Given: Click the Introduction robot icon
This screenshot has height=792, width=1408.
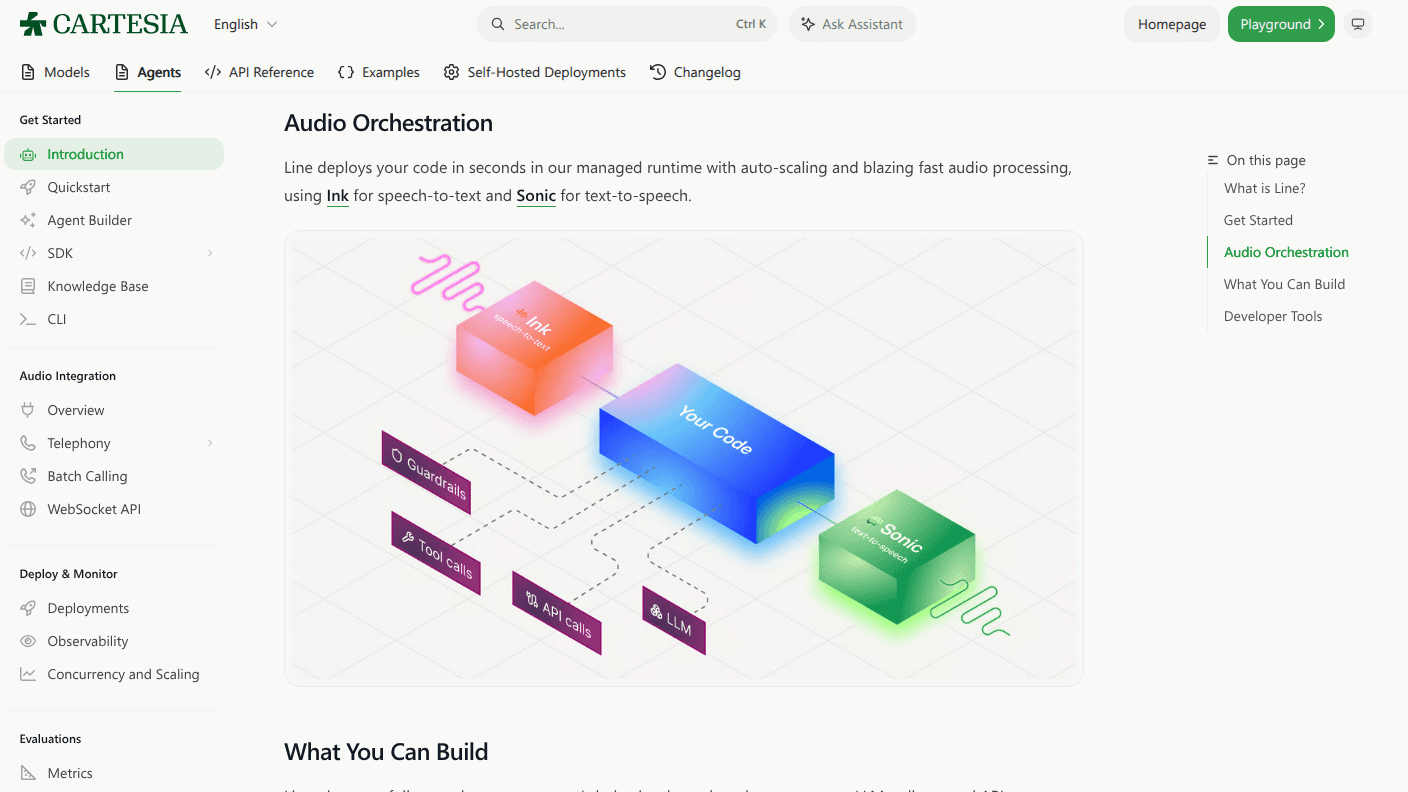Looking at the screenshot, I should (x=28, y=154).
